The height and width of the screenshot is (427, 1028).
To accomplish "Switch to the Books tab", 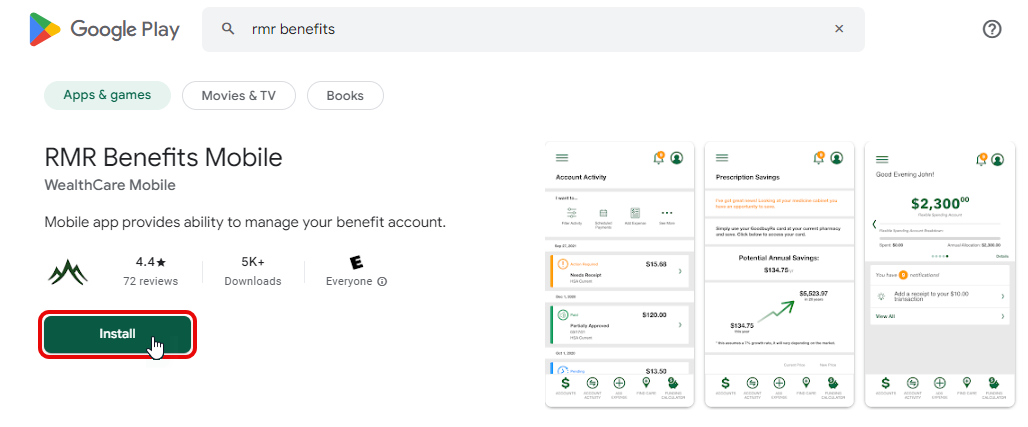I will pyautogui.click(x=345, y=96).
